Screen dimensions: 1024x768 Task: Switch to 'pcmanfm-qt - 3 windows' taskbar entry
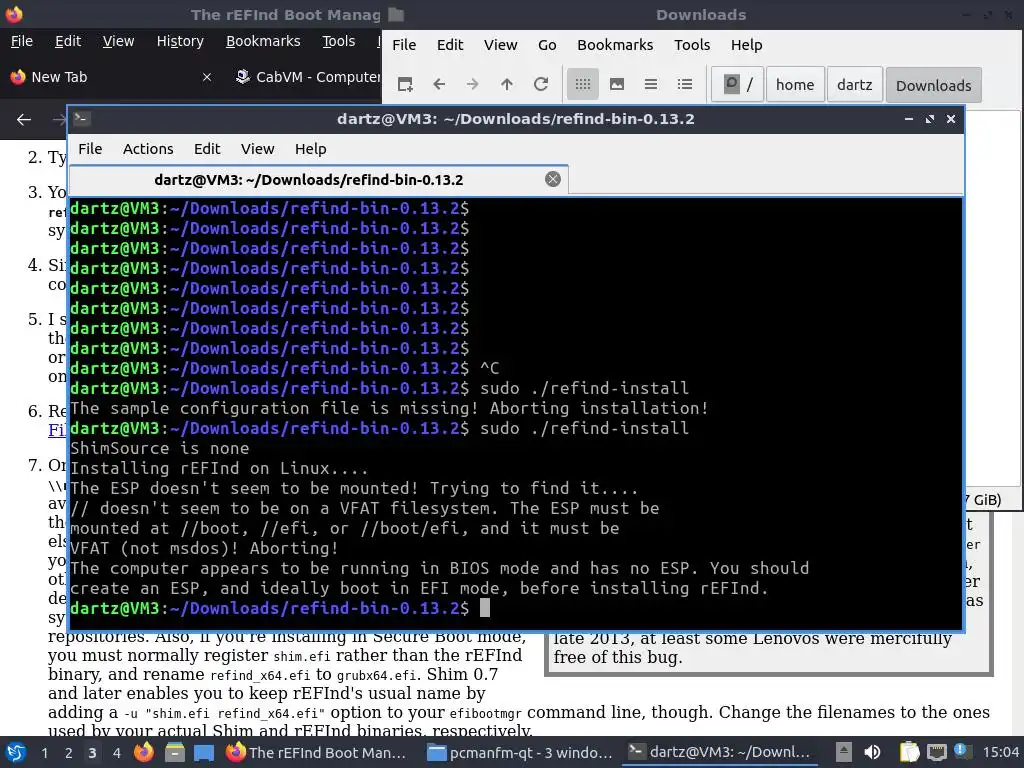(x=519, y=753)
